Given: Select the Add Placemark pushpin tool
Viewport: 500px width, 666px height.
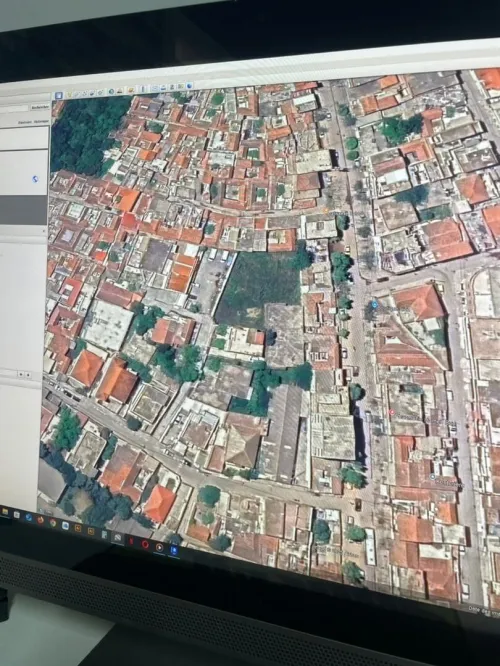Looking at the screenshot, I should click(x=69, y=94).
